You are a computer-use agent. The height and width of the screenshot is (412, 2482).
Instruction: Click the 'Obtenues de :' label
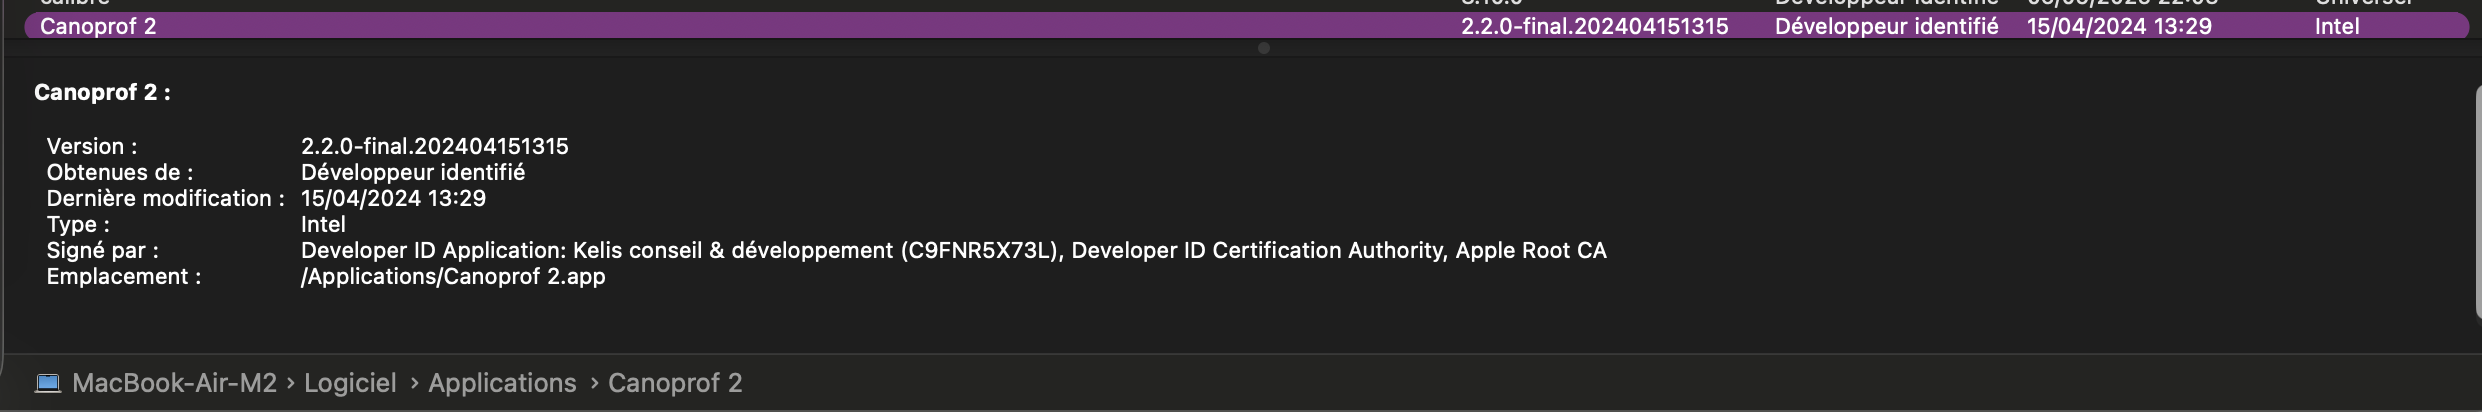(x=120, y=172)
